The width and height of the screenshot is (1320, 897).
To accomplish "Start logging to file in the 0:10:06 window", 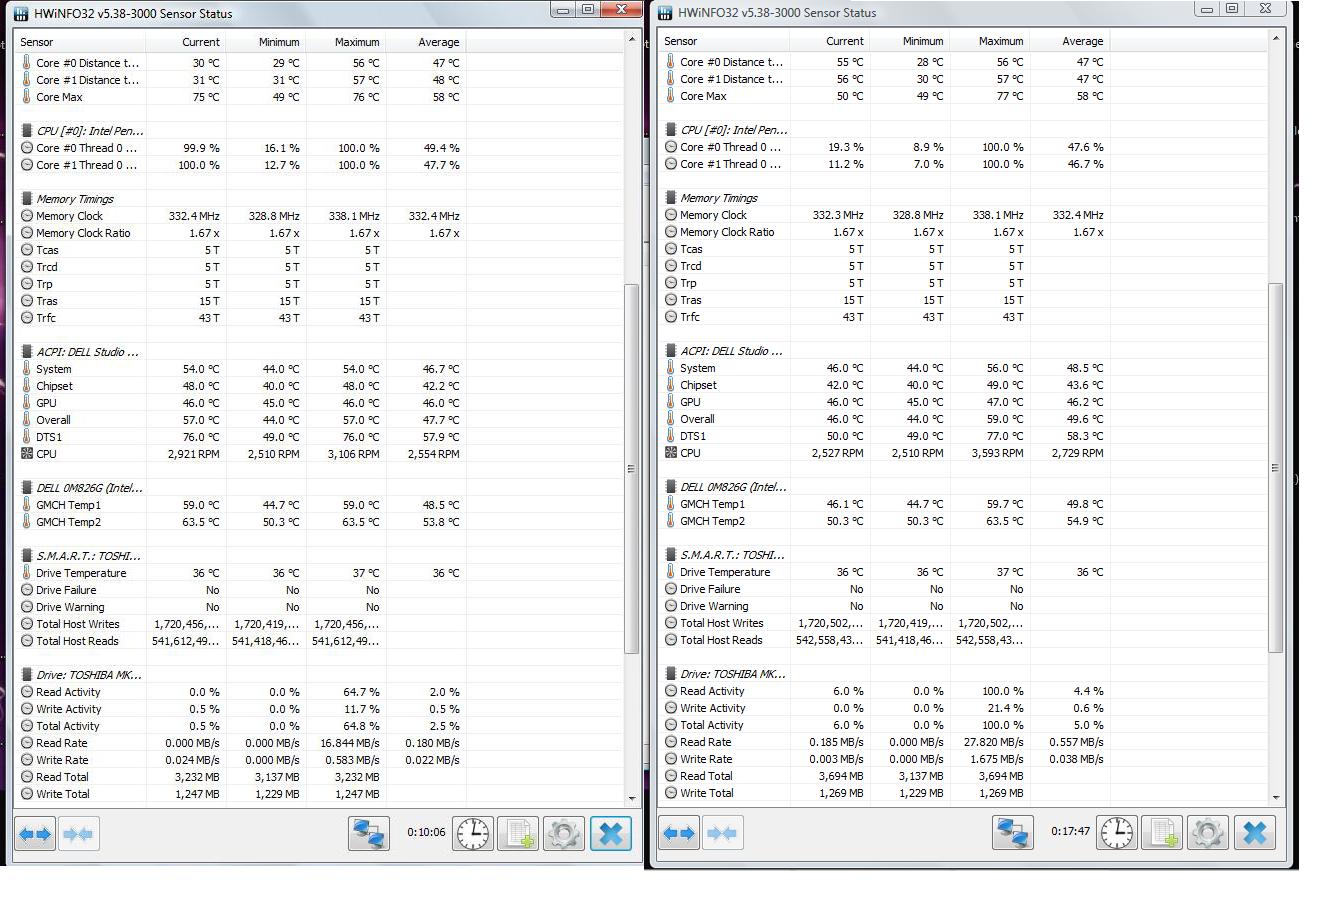I will [518, 833].
